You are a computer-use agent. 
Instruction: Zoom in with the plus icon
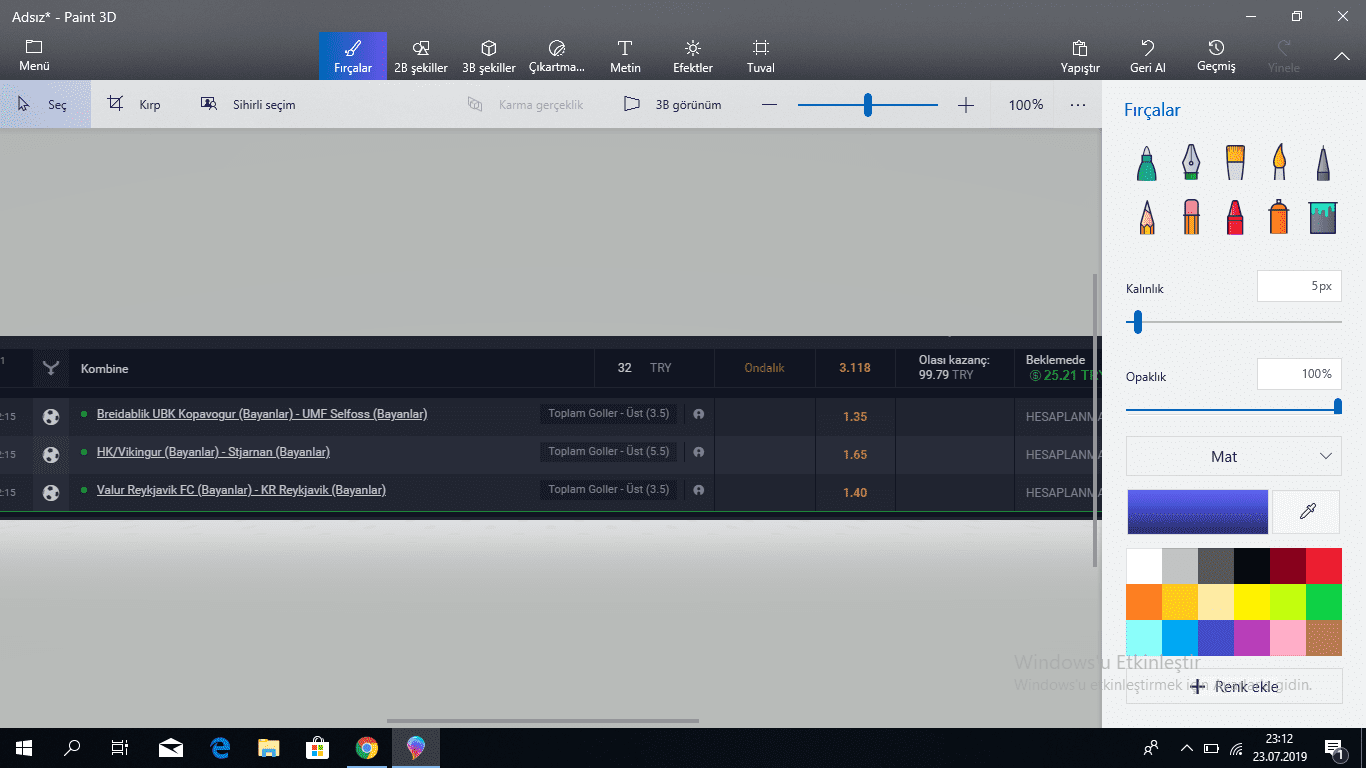[966, 105]
